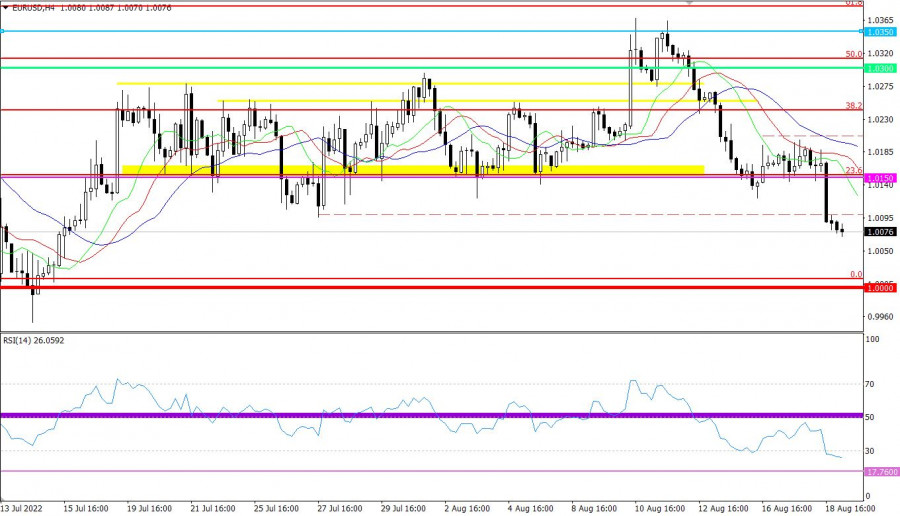Select the 50.0 Fibonacci level label
Image resolution: width=900 pixels, height=516 pixels.
pyautogui.click(x=853, y=54)
